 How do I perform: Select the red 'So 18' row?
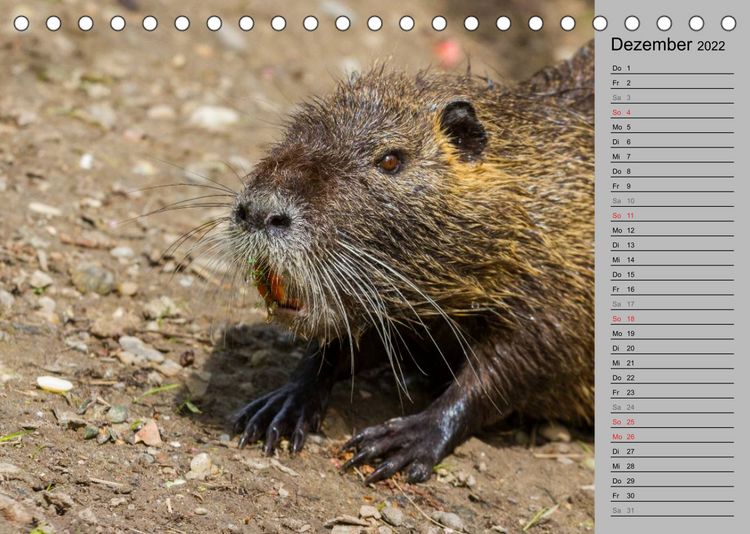[x=672, y=319]
